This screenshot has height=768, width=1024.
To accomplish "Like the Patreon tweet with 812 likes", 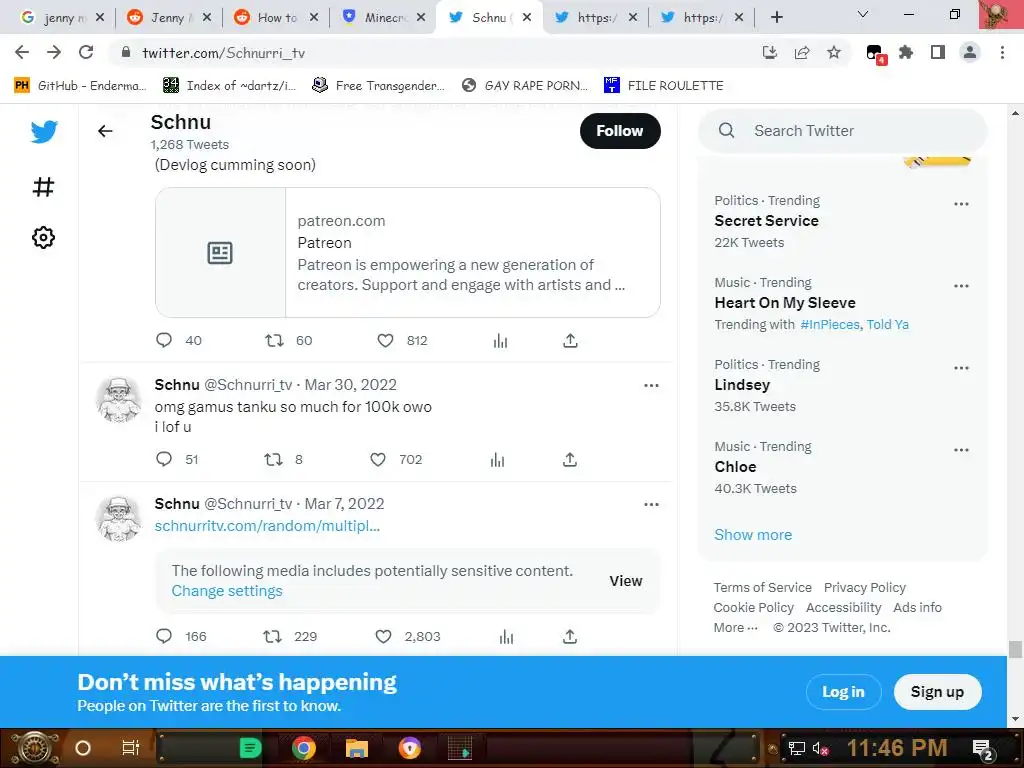I will point(385,340).
